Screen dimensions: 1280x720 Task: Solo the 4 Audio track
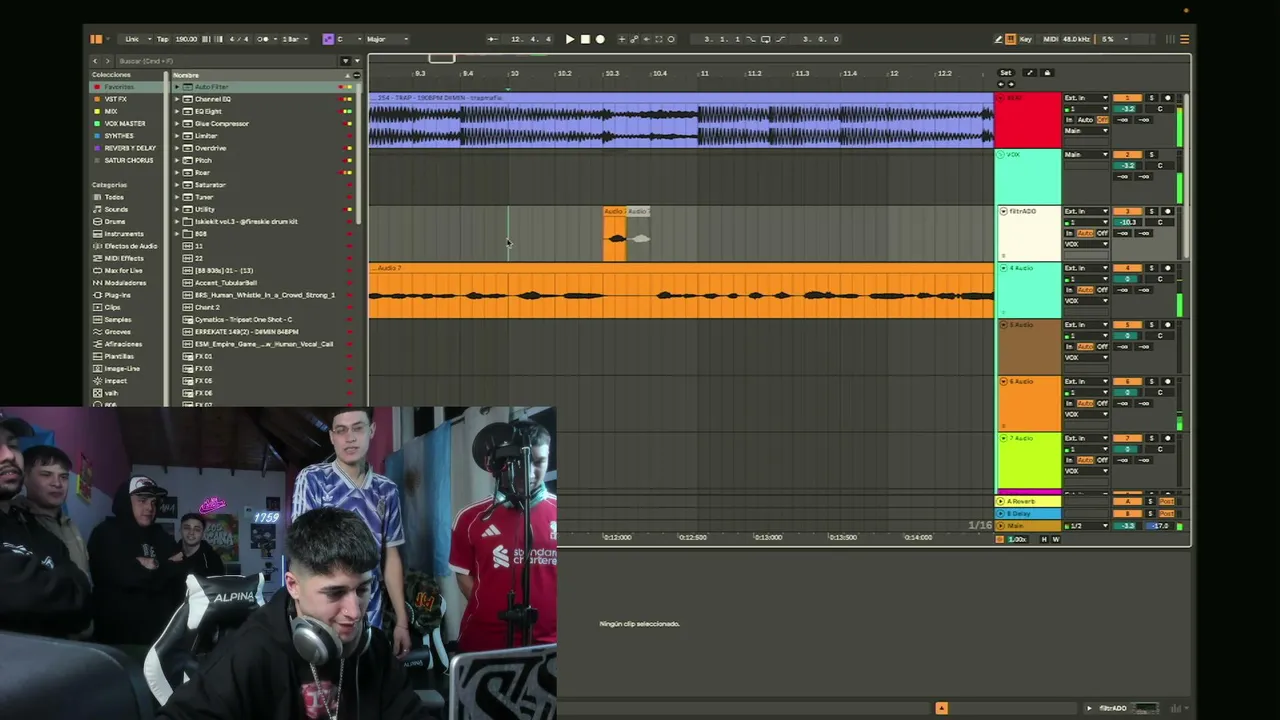click(x=1151, y=268)
